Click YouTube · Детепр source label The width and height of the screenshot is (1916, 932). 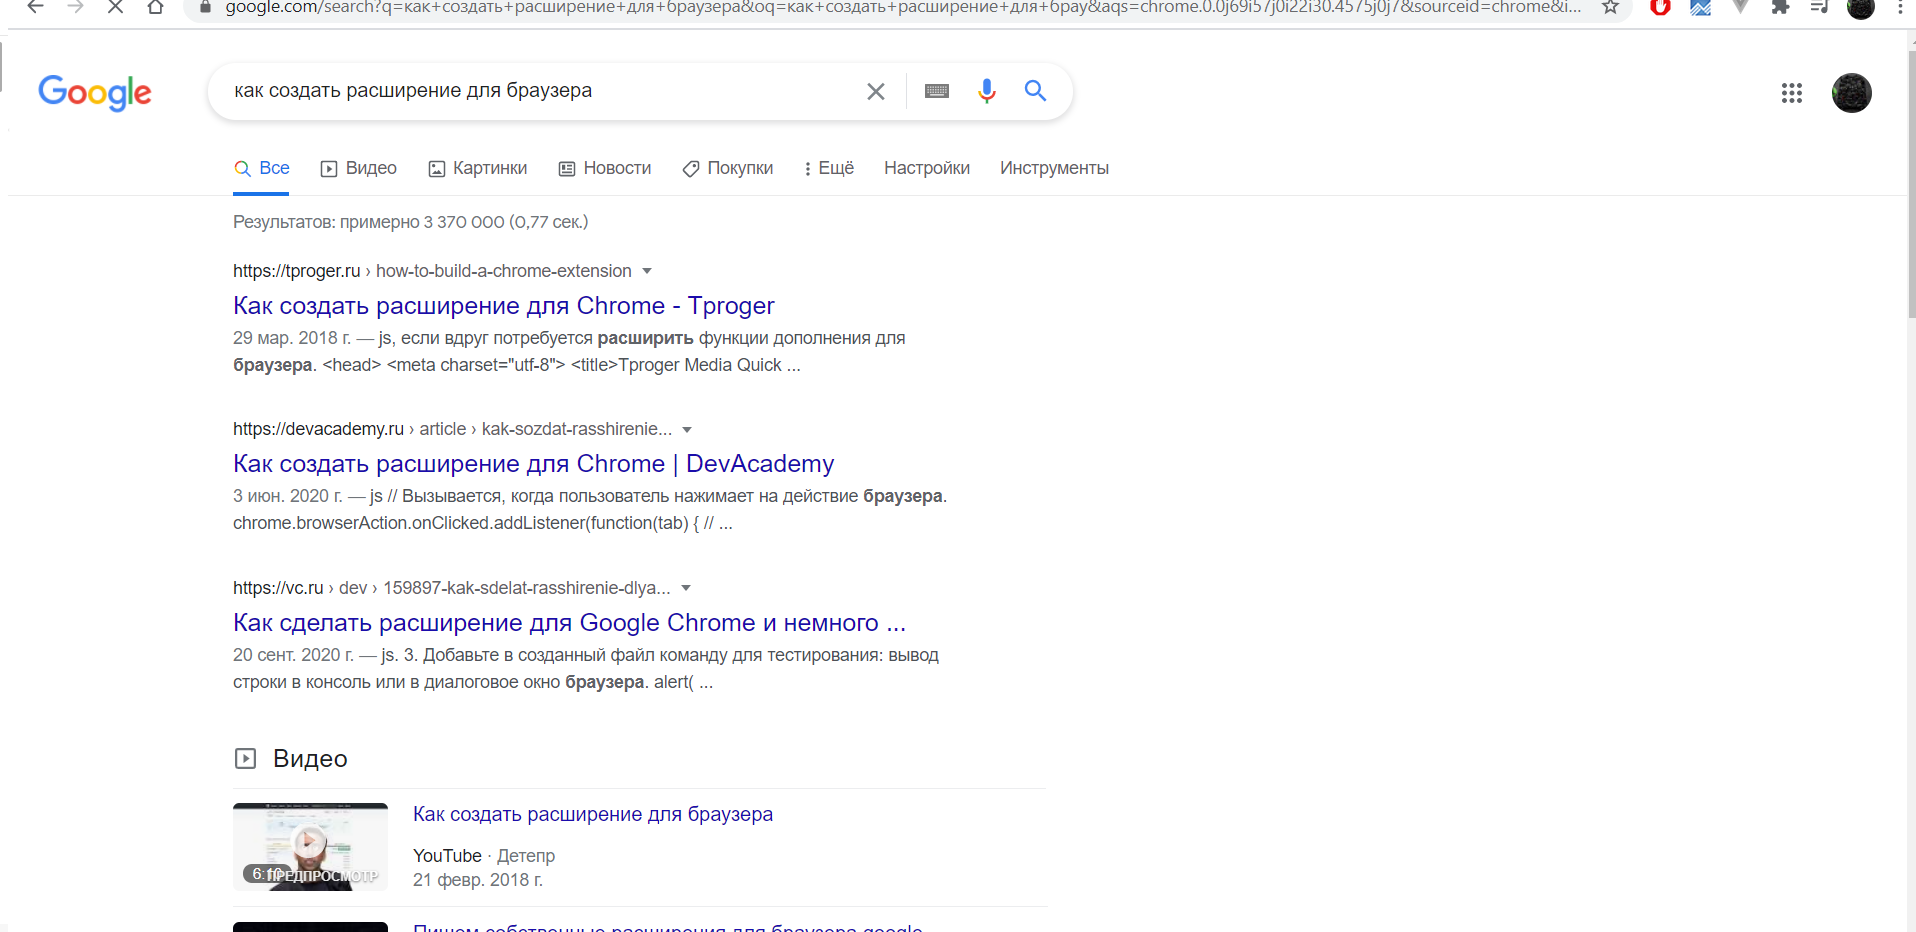tap(484, 856)
